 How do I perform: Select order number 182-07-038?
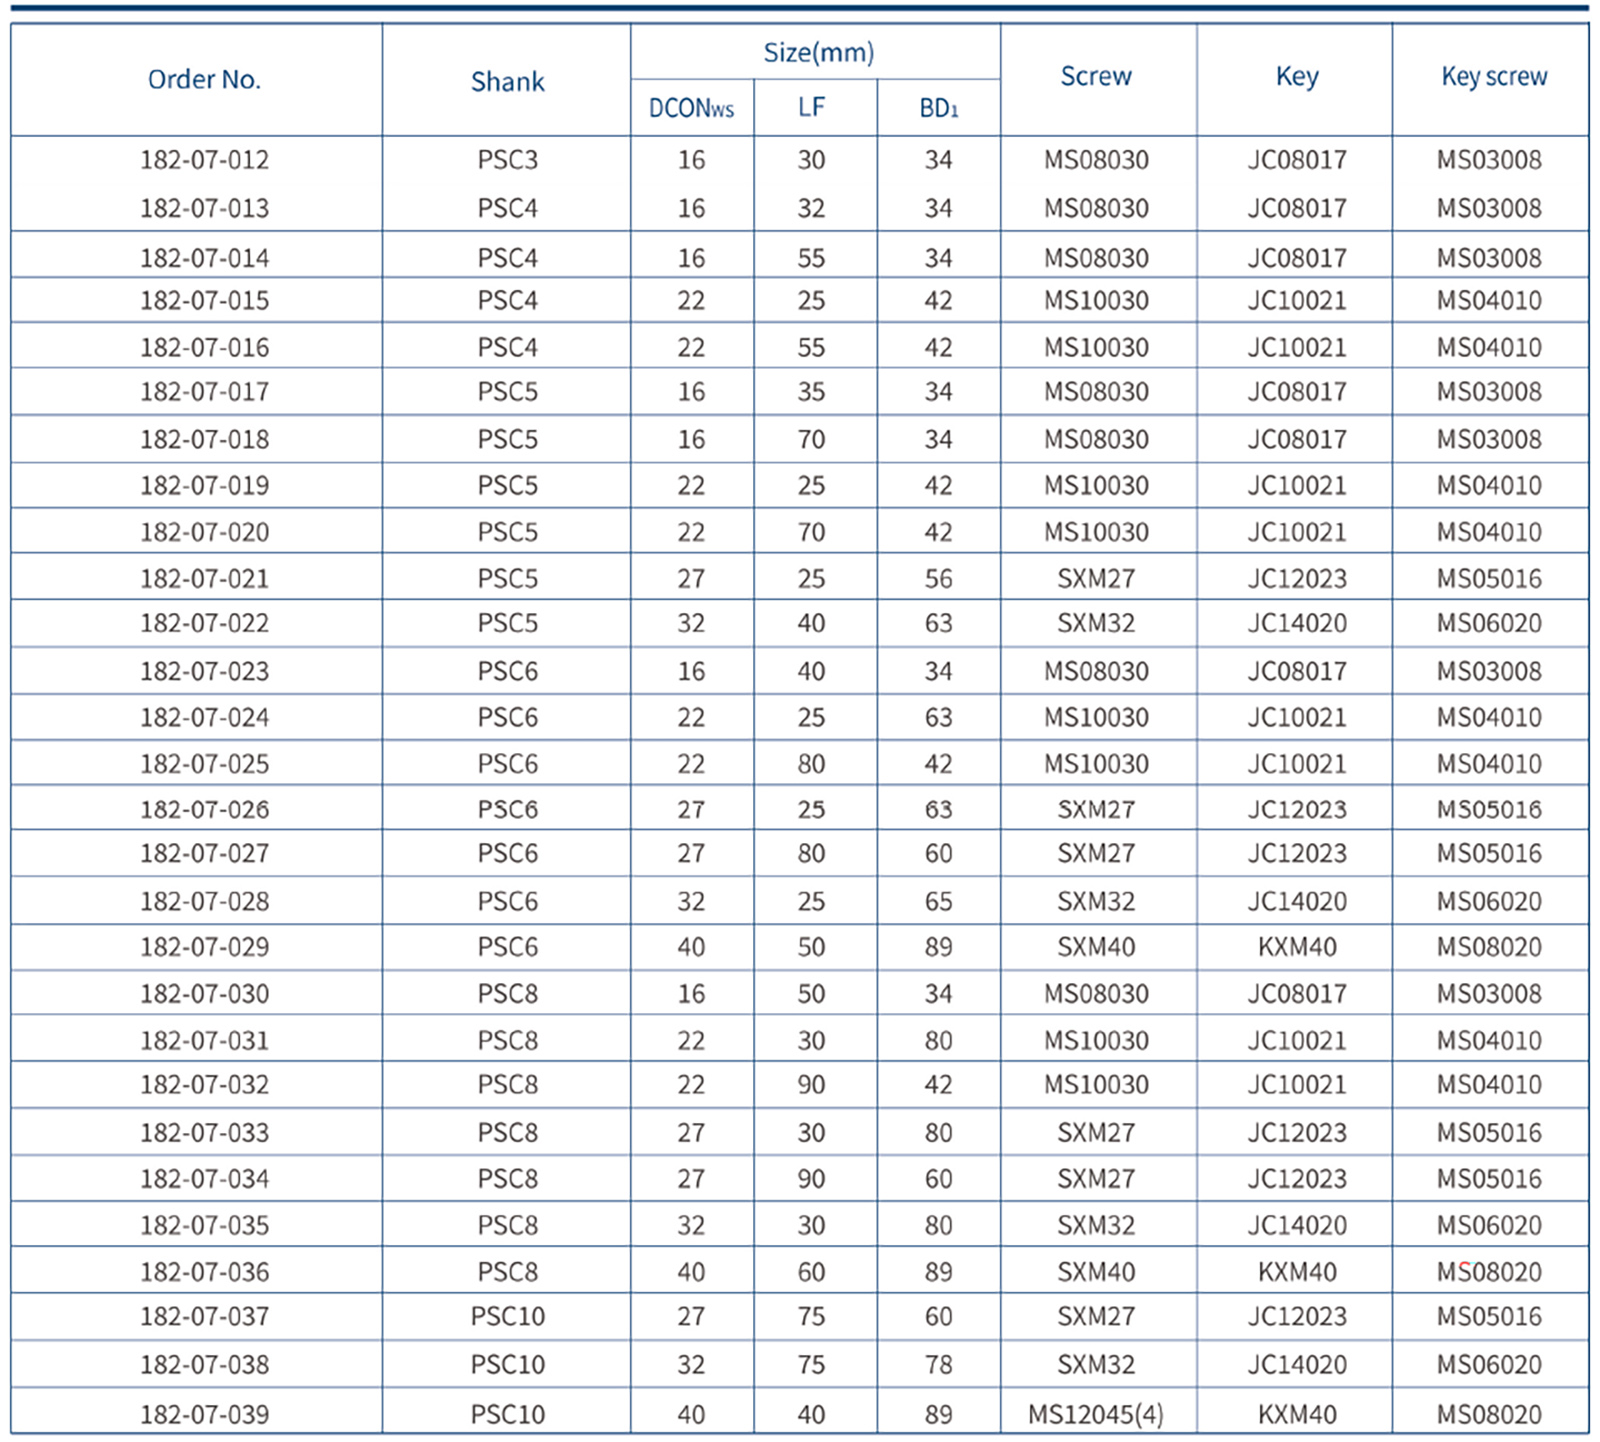(204, 1365)
